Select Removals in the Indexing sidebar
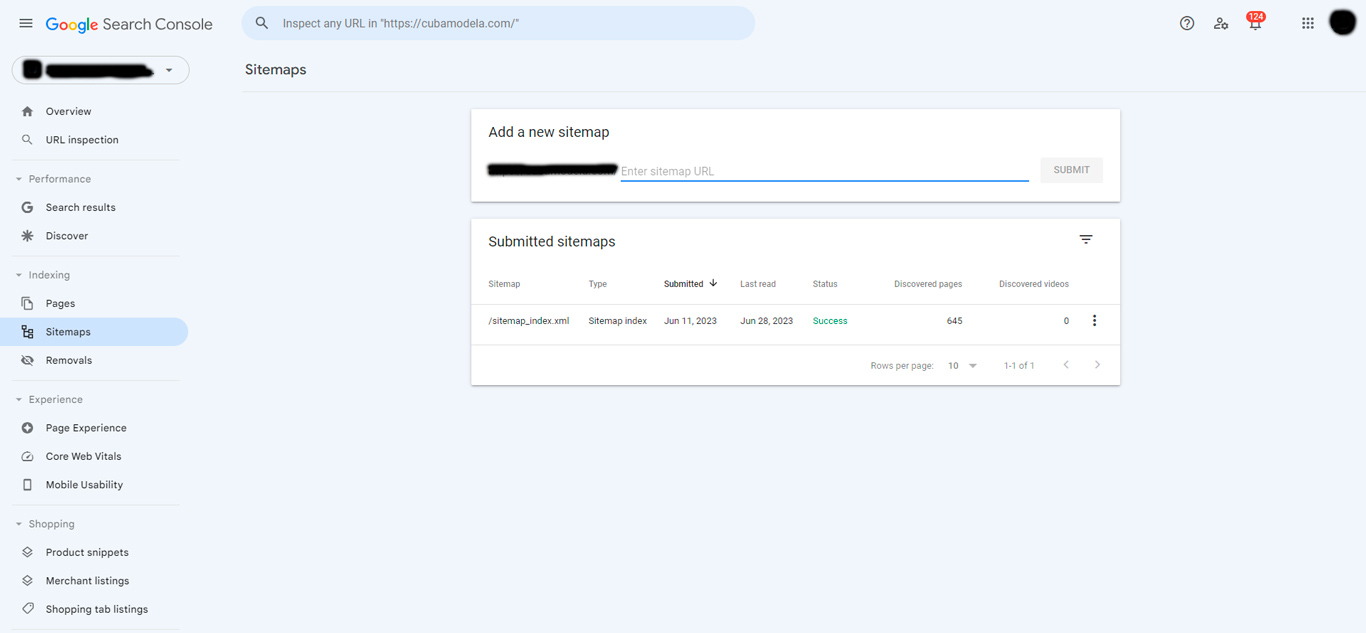Screen dimensions: 1366x633 (68, 360)
